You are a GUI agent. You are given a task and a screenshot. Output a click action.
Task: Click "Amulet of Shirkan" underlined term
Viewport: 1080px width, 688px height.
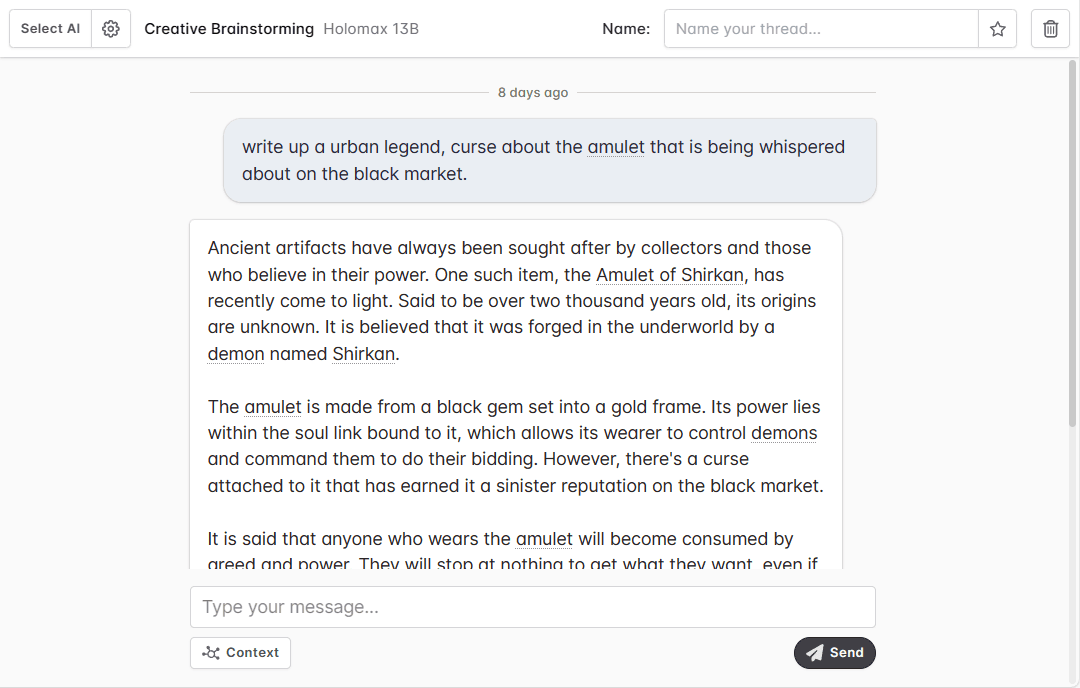(670, 275)
